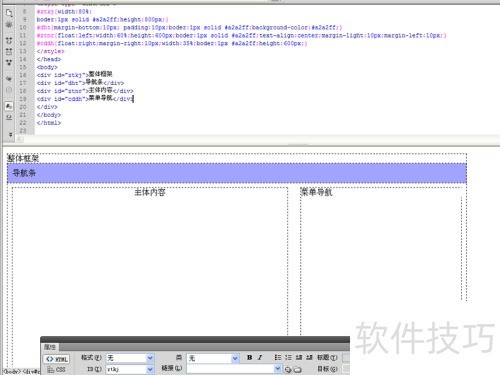The width and height of the screenshot is (500, 375).
Task: Click the #cddh CSS rule on line 12
Action: [172, 43]
